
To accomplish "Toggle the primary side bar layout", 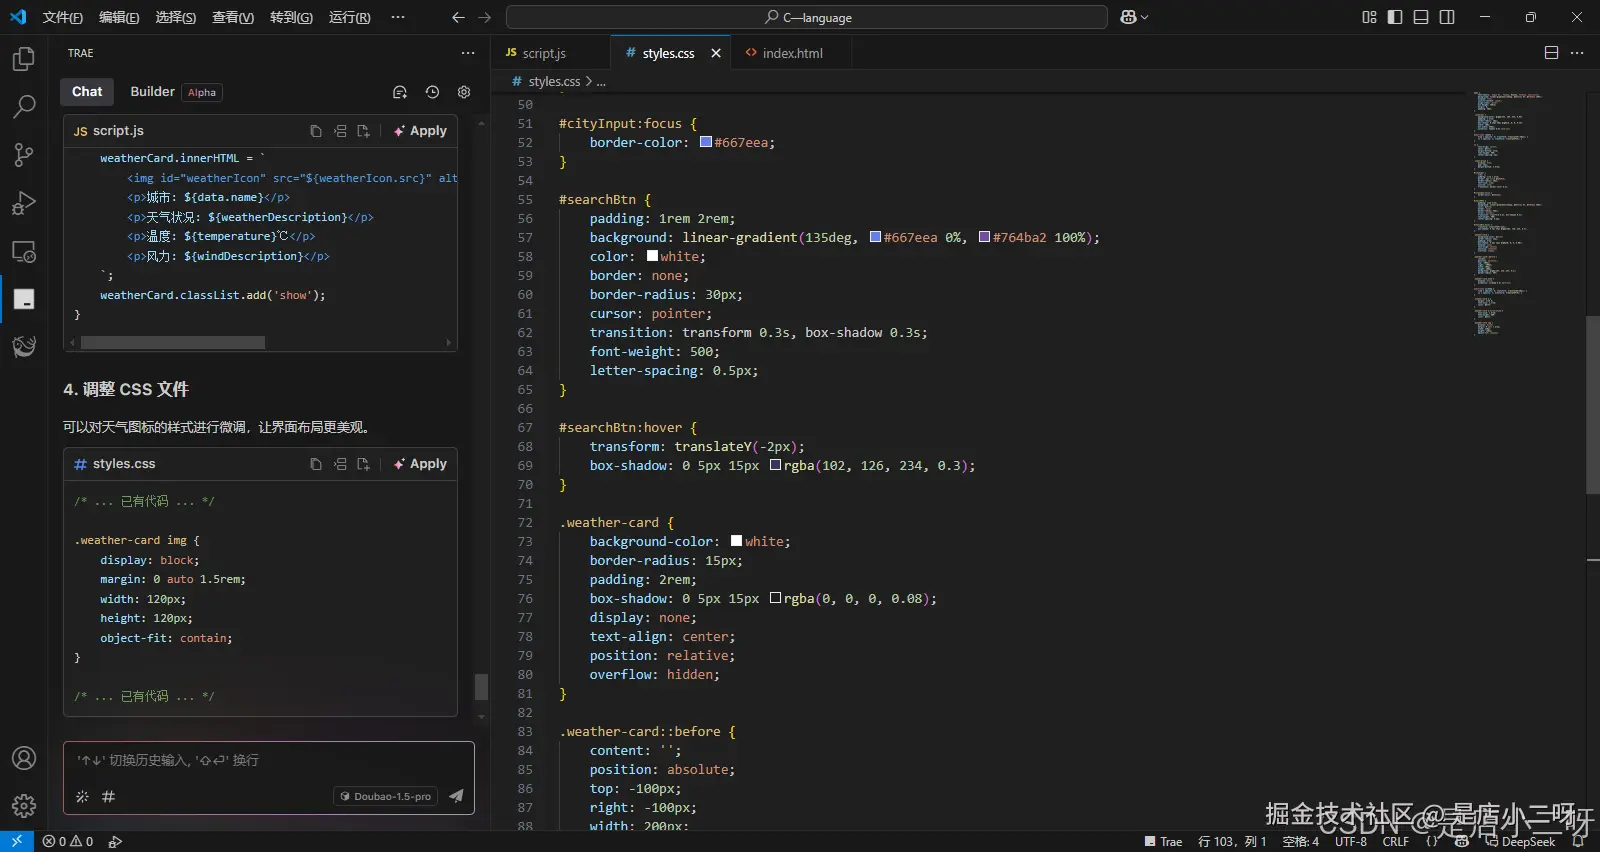I will click(x=1395, y=17).
